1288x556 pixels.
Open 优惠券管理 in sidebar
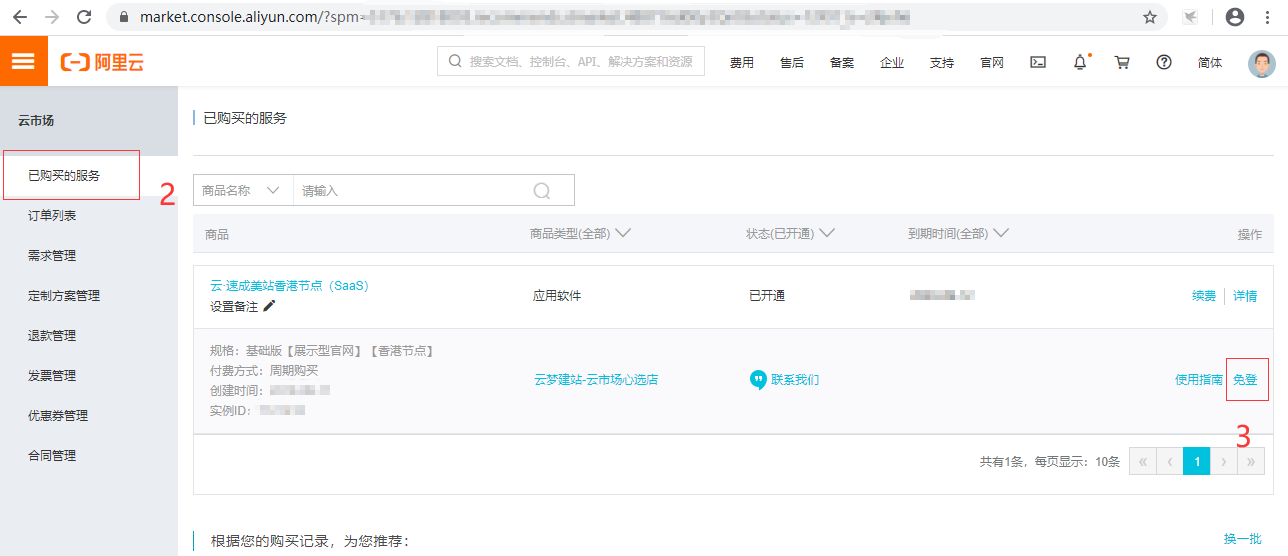click(x=58, y=415)
